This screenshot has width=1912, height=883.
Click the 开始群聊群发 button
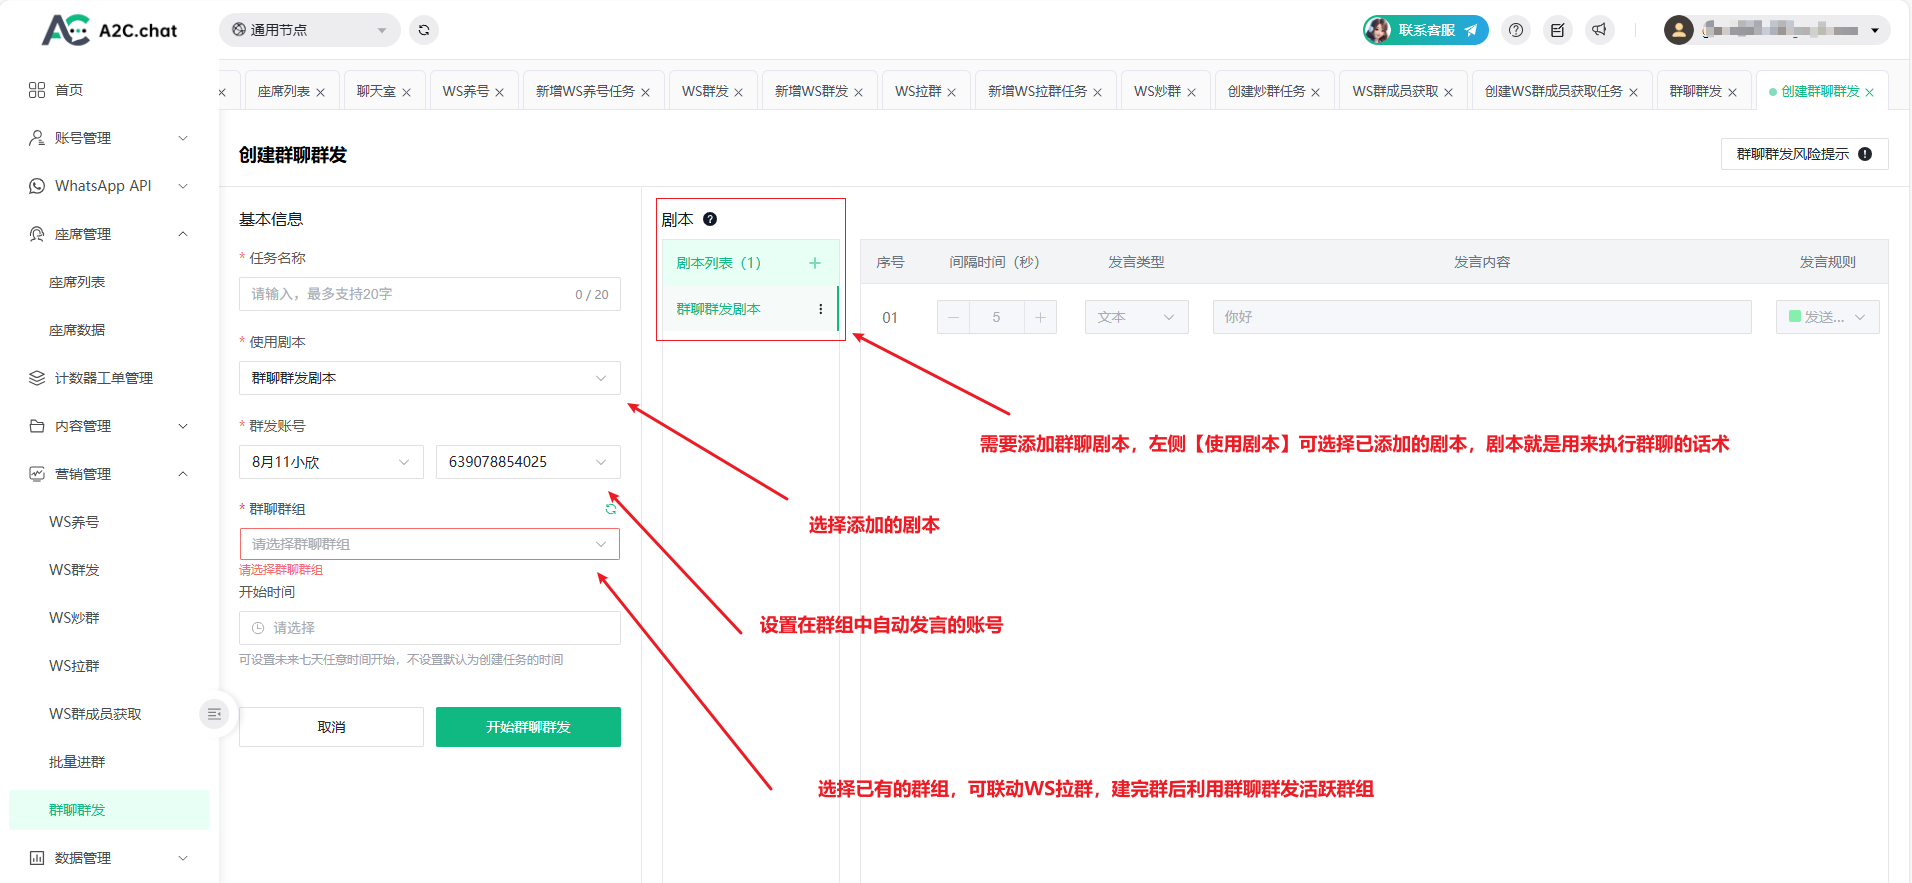[528, 727]
